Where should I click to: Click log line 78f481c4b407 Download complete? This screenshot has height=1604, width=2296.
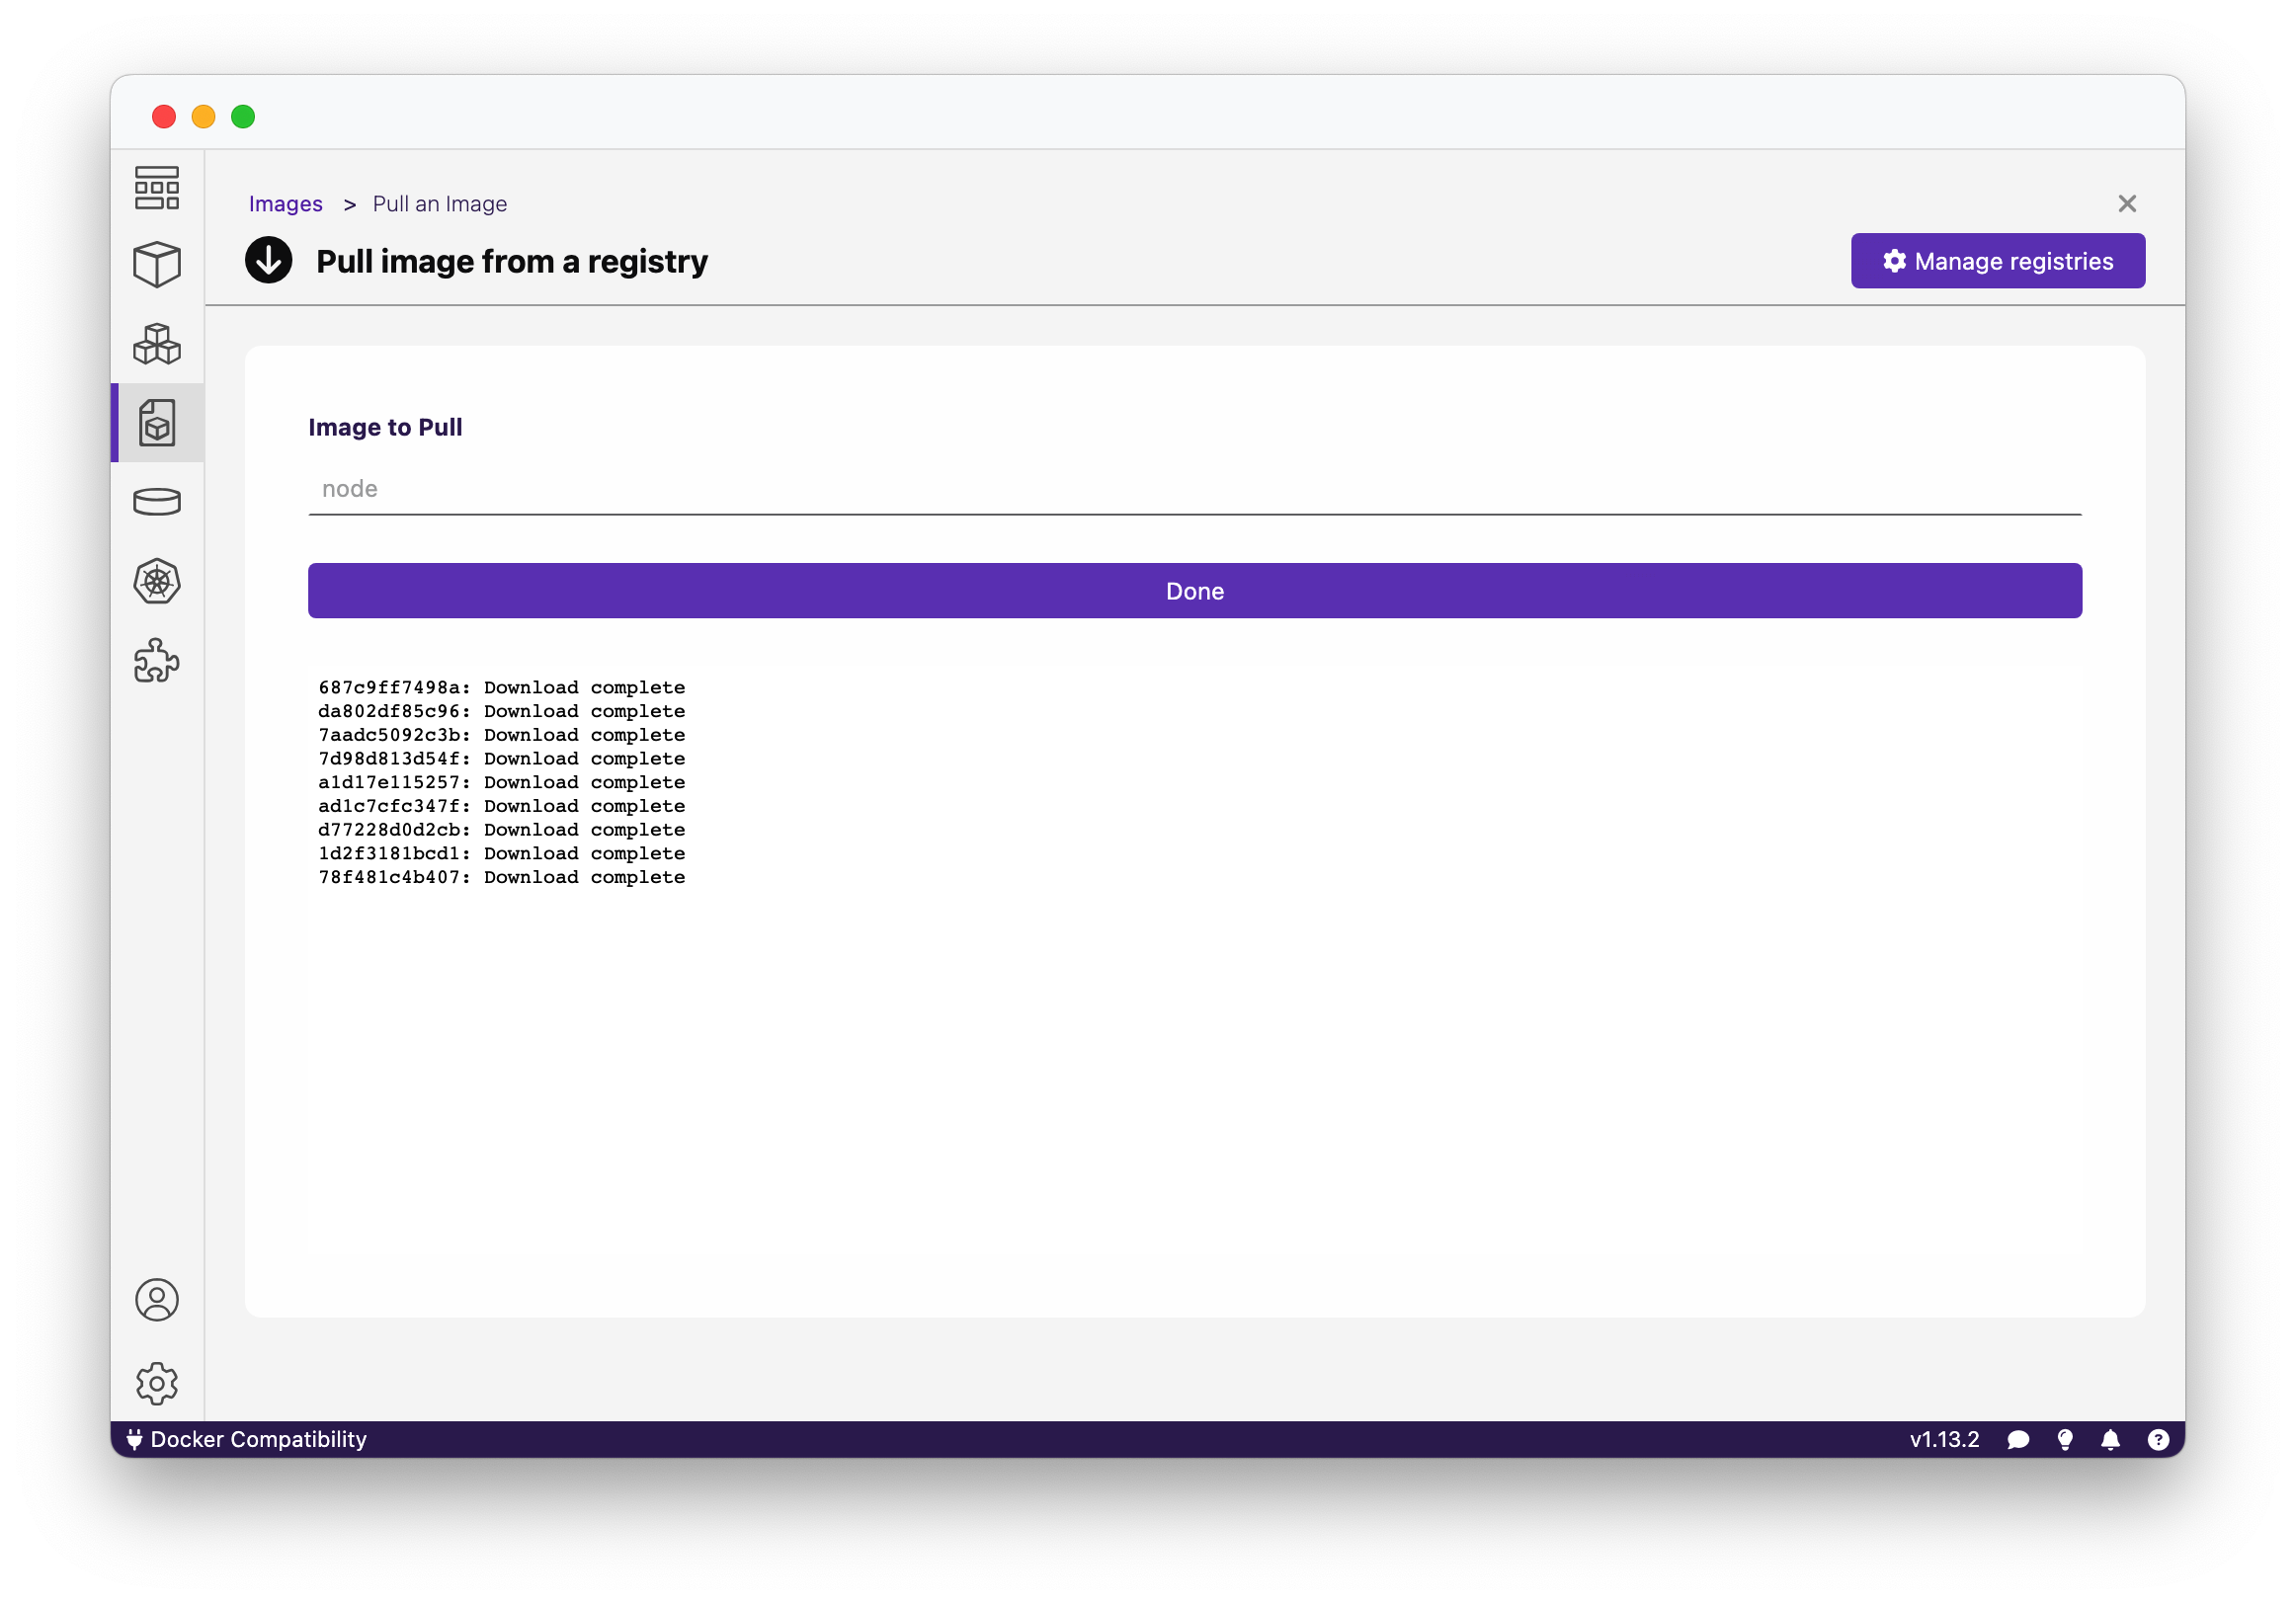coord(502,877)
